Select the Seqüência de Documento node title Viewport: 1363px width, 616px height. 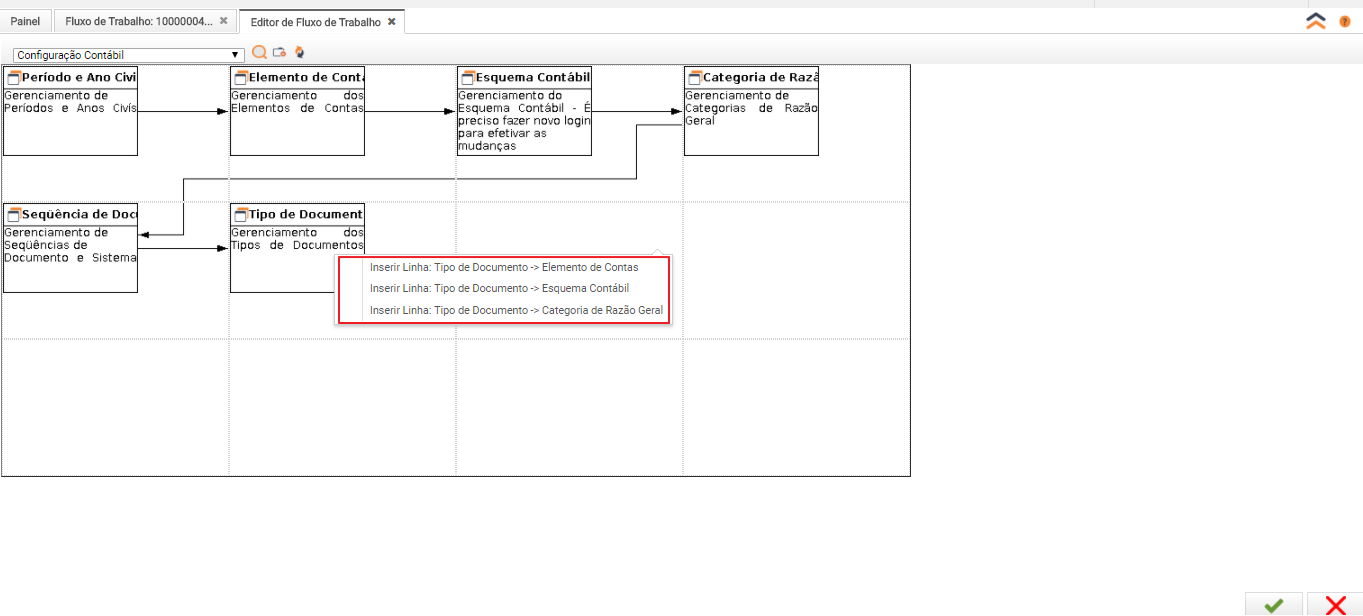[x=79, y=214]
